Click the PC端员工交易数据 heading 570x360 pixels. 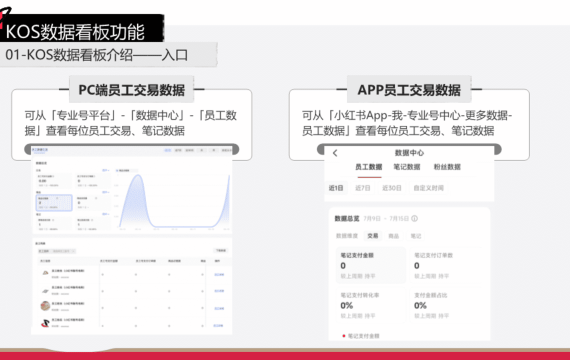(x=132, y=90)
